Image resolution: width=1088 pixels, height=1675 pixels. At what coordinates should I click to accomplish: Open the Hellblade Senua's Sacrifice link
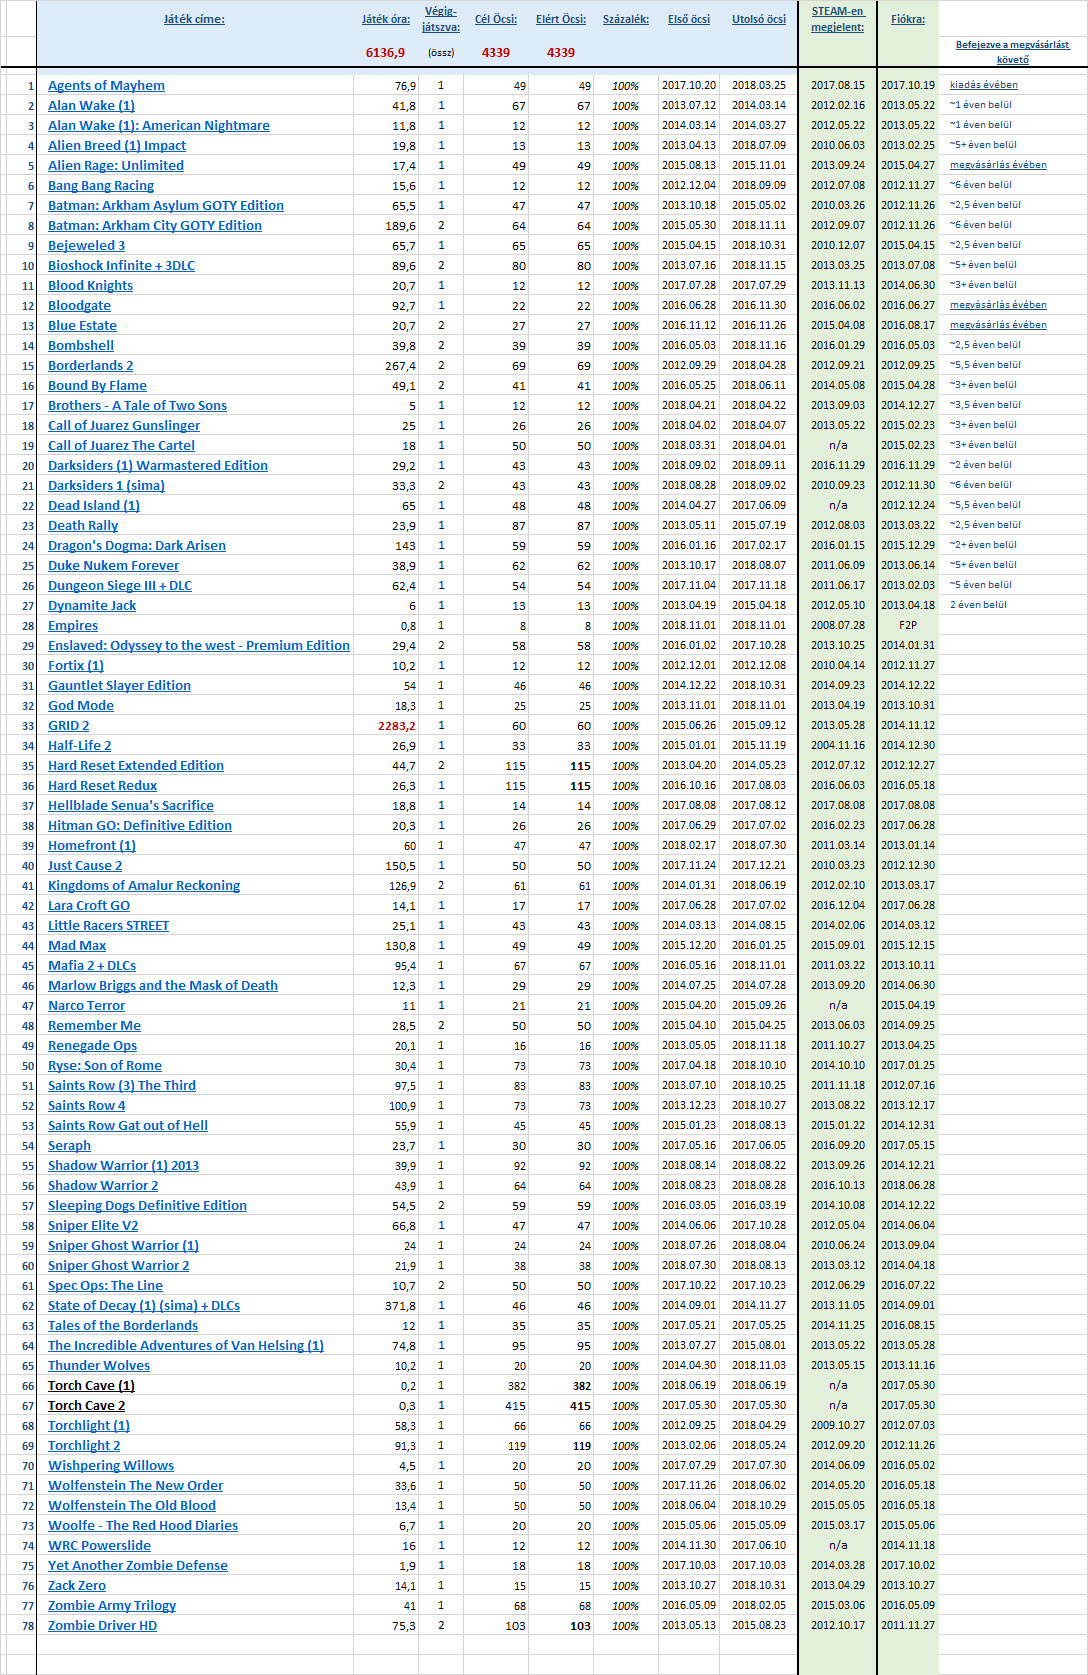(x=131, y=806)
